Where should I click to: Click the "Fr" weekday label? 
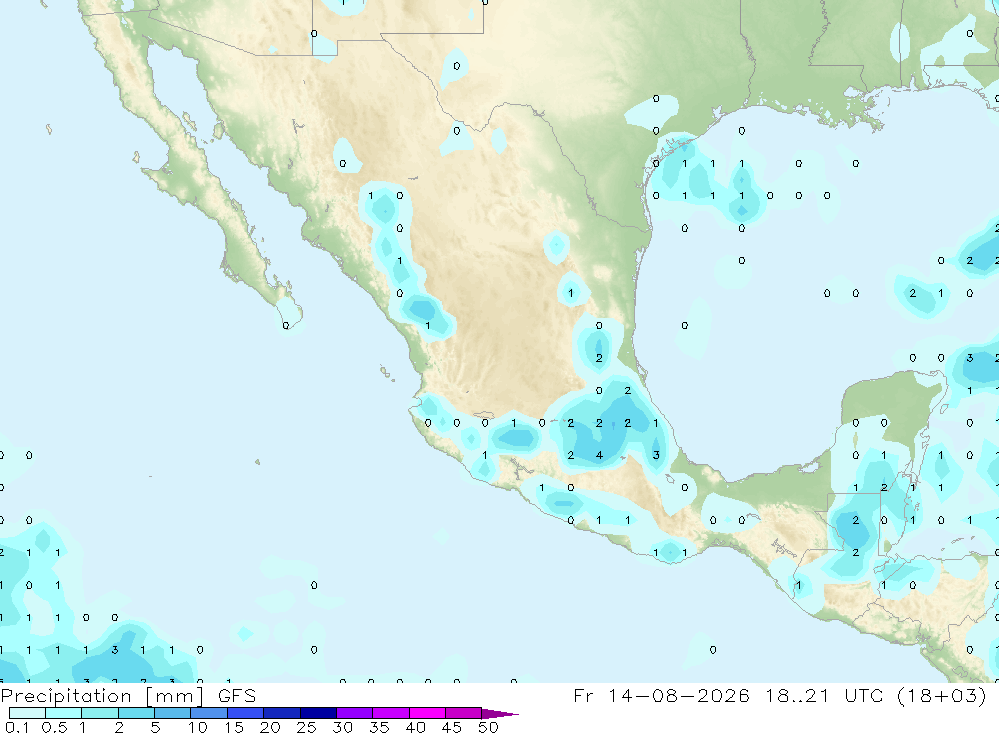(583, 695)
